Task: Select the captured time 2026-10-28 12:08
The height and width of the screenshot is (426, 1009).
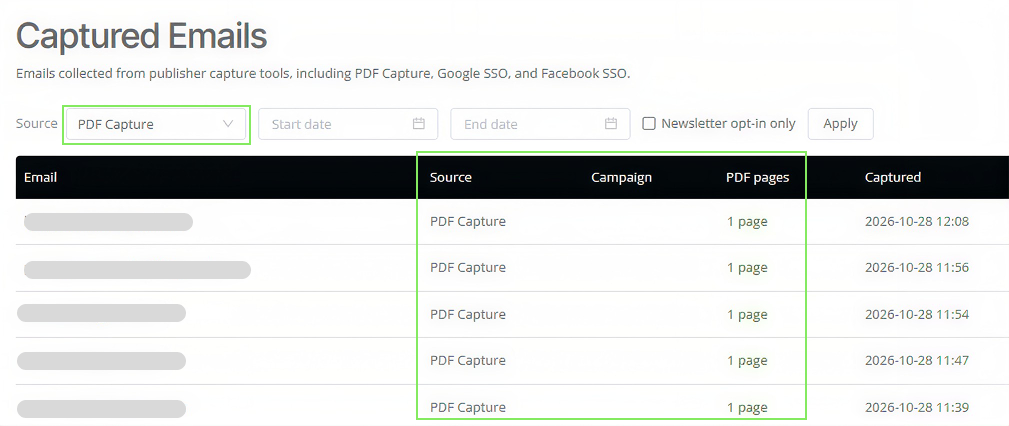Action: click(x=917, y=221)
